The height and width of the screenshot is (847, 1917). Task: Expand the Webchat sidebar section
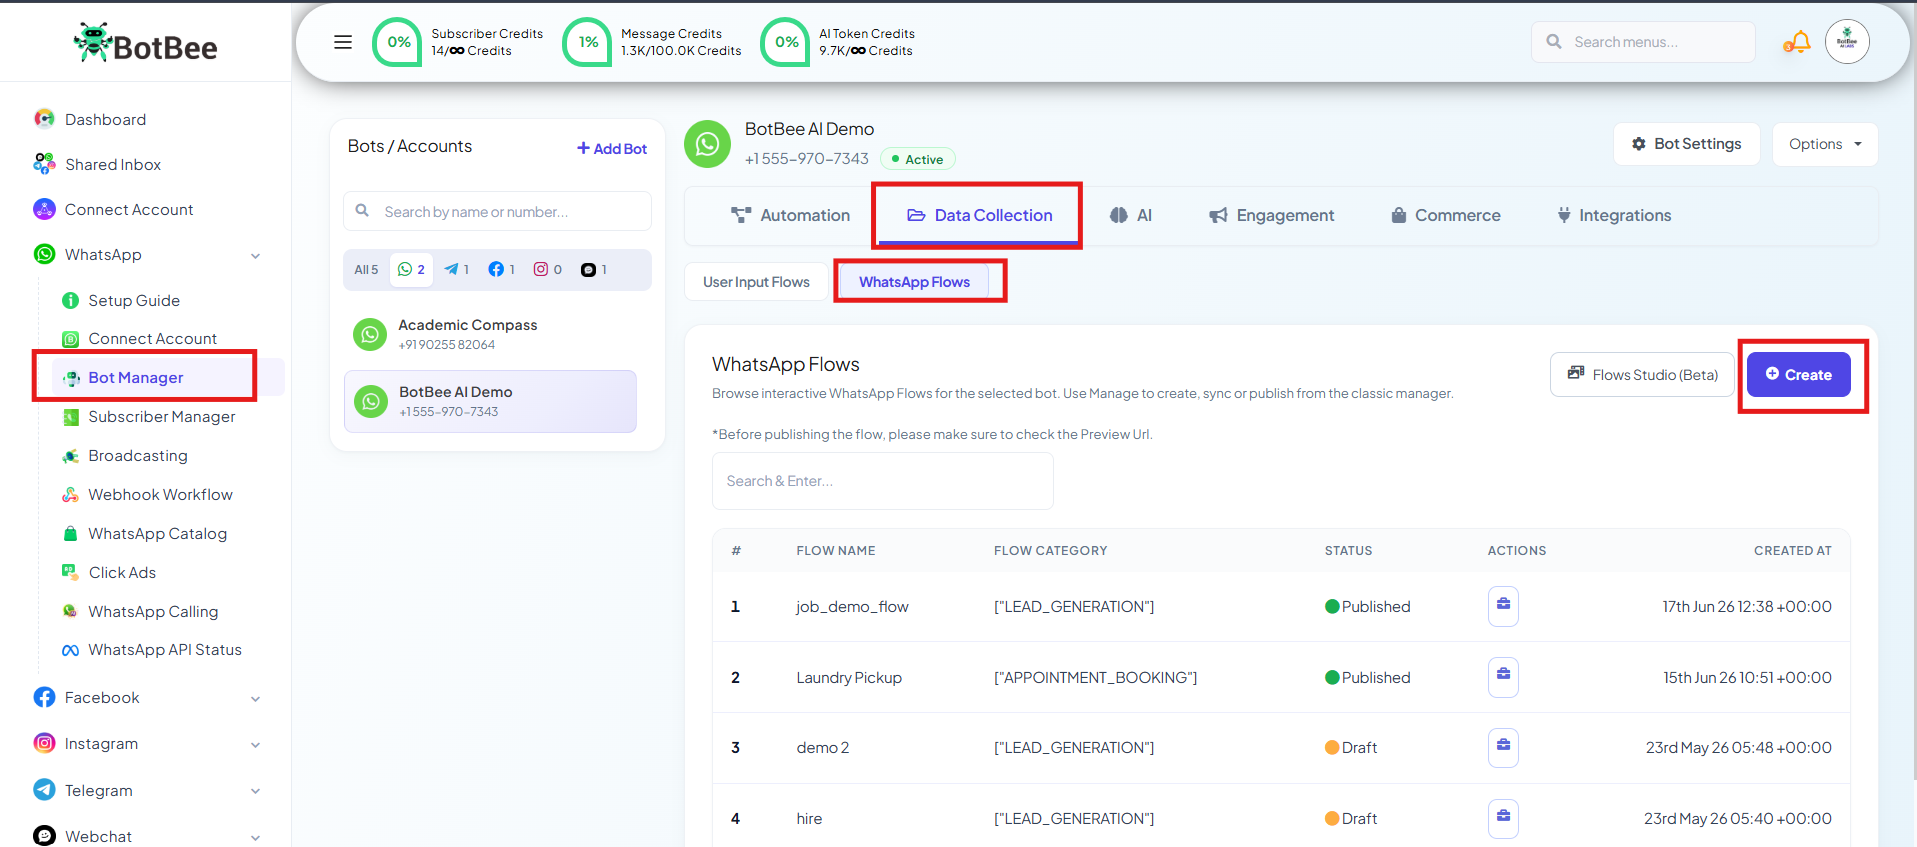(255, 837)
